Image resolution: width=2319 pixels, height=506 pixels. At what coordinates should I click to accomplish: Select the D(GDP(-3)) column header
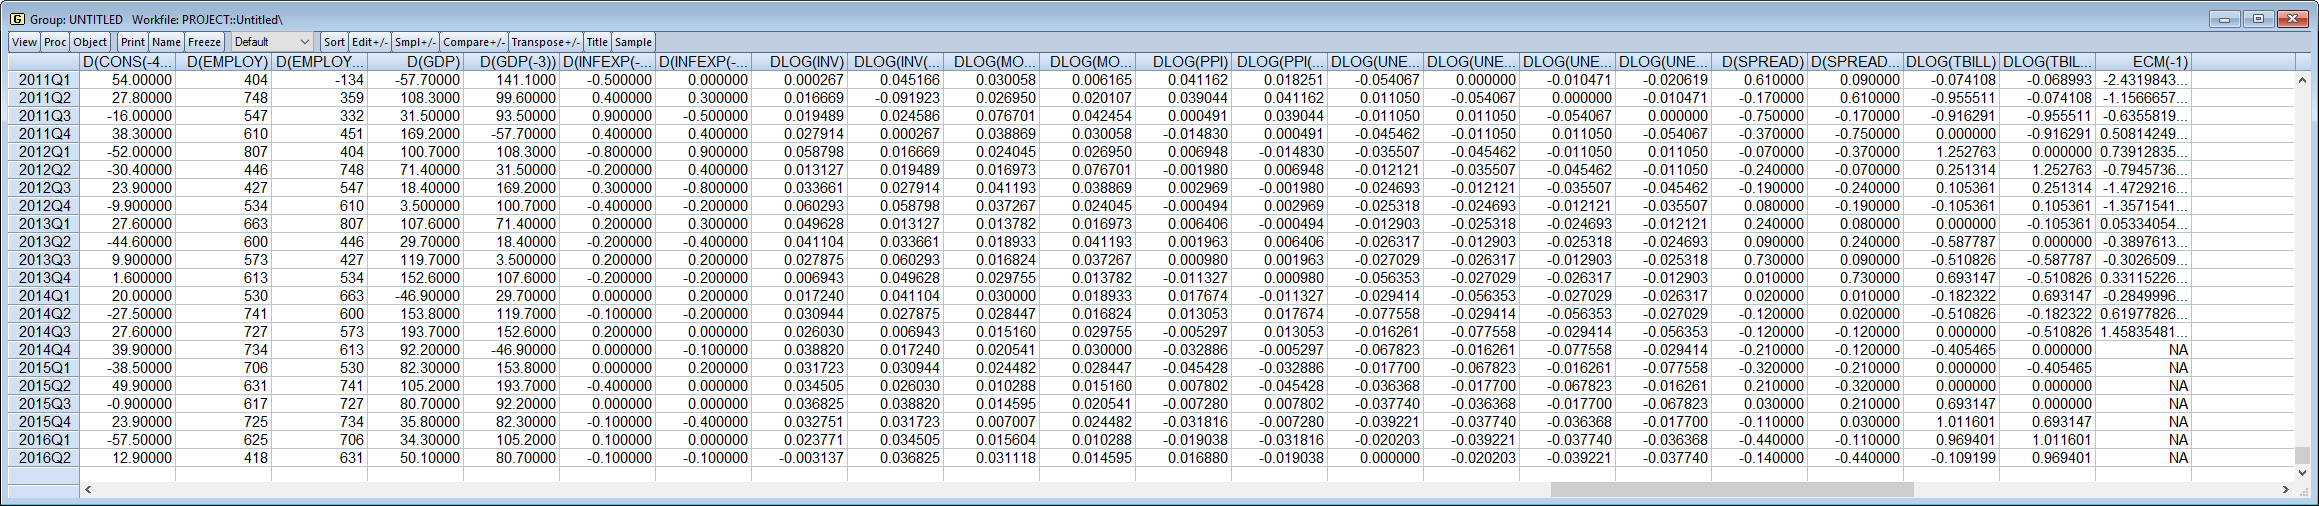click(x=512, y=62)
